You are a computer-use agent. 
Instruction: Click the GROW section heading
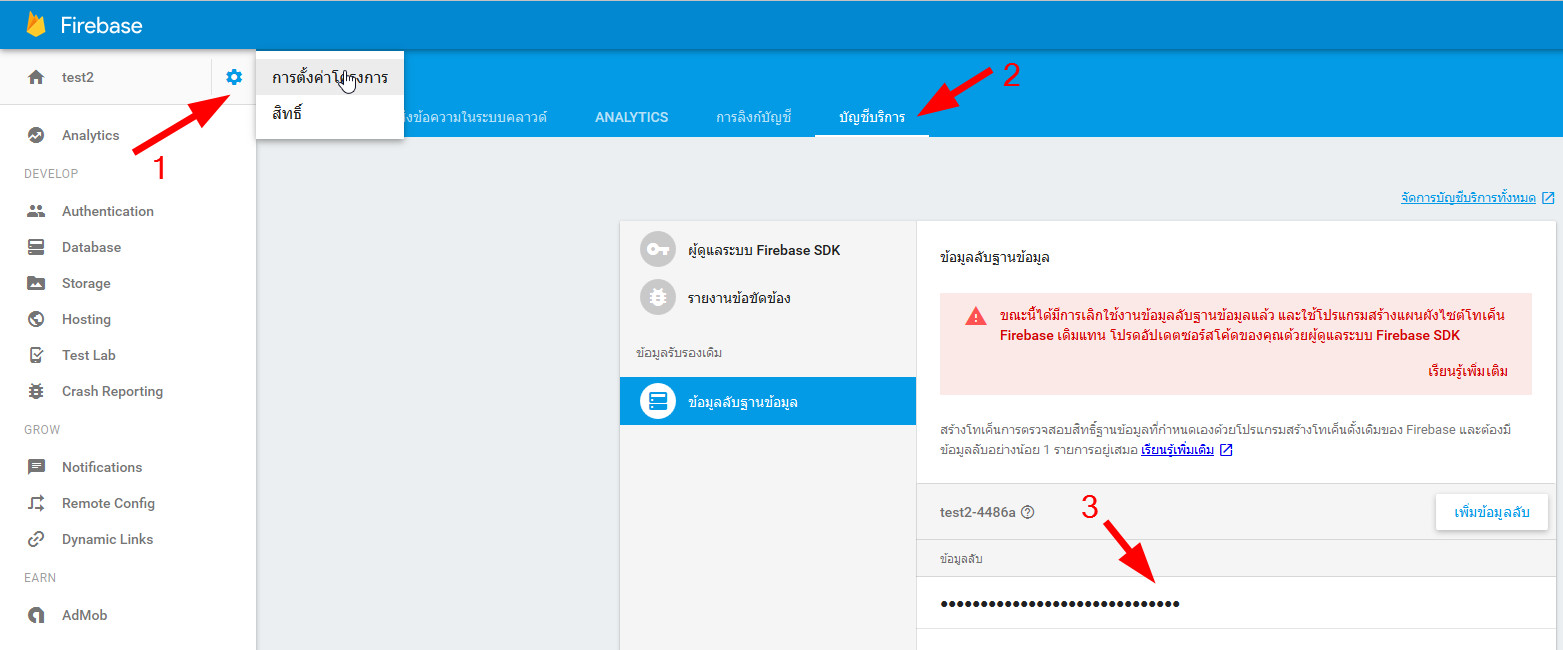pos(42,430)
